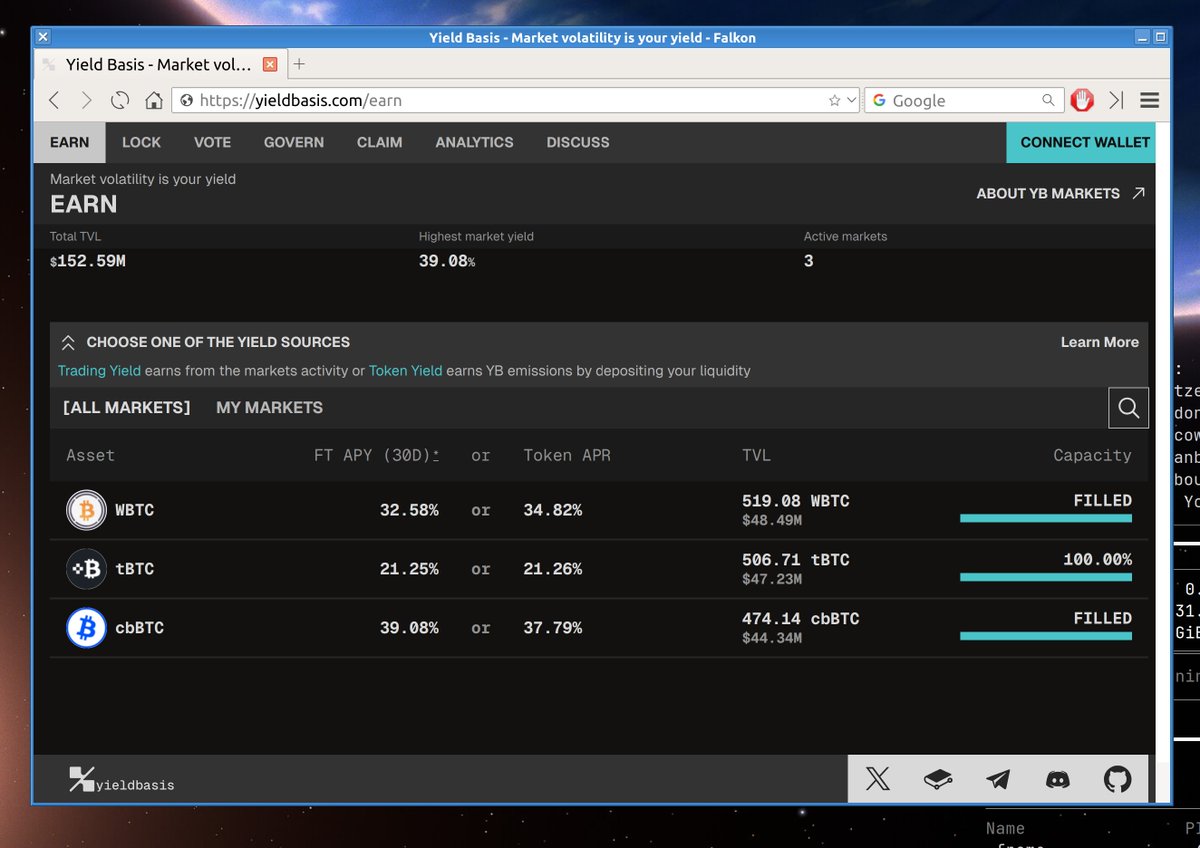
Task: Click the cbBTC FILLED capacity bar
Action: [1046, 636]
